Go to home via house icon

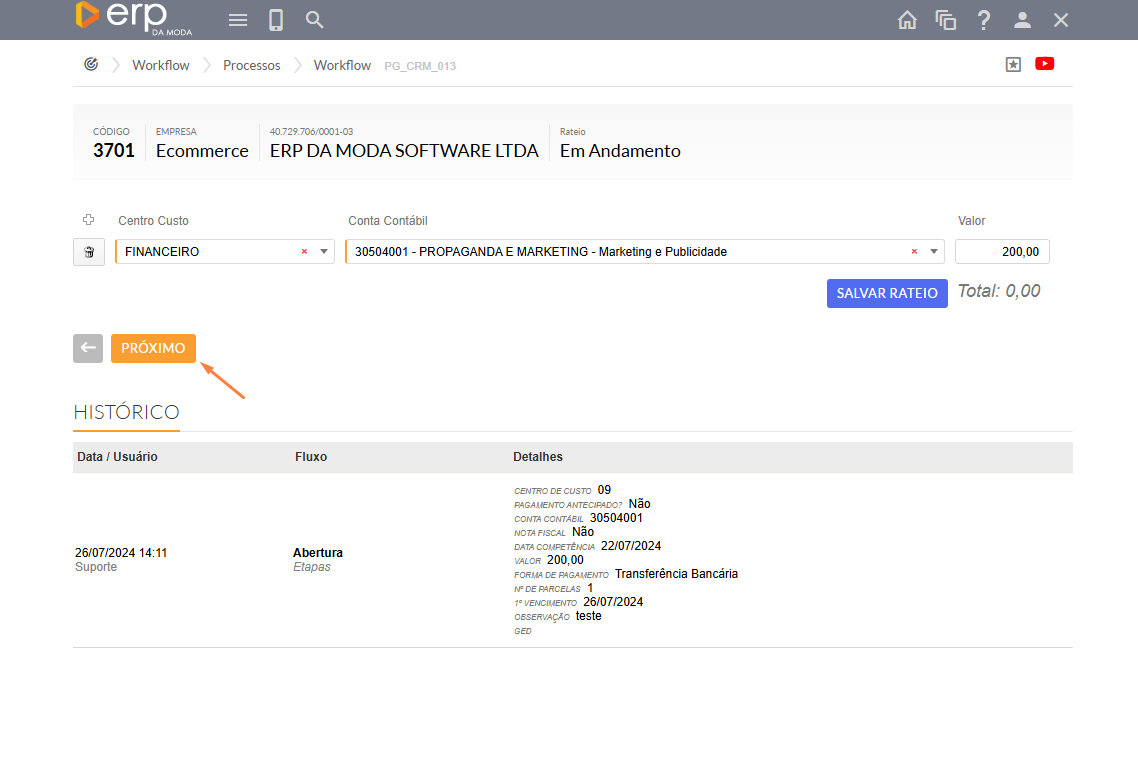(x=907, y=20)
